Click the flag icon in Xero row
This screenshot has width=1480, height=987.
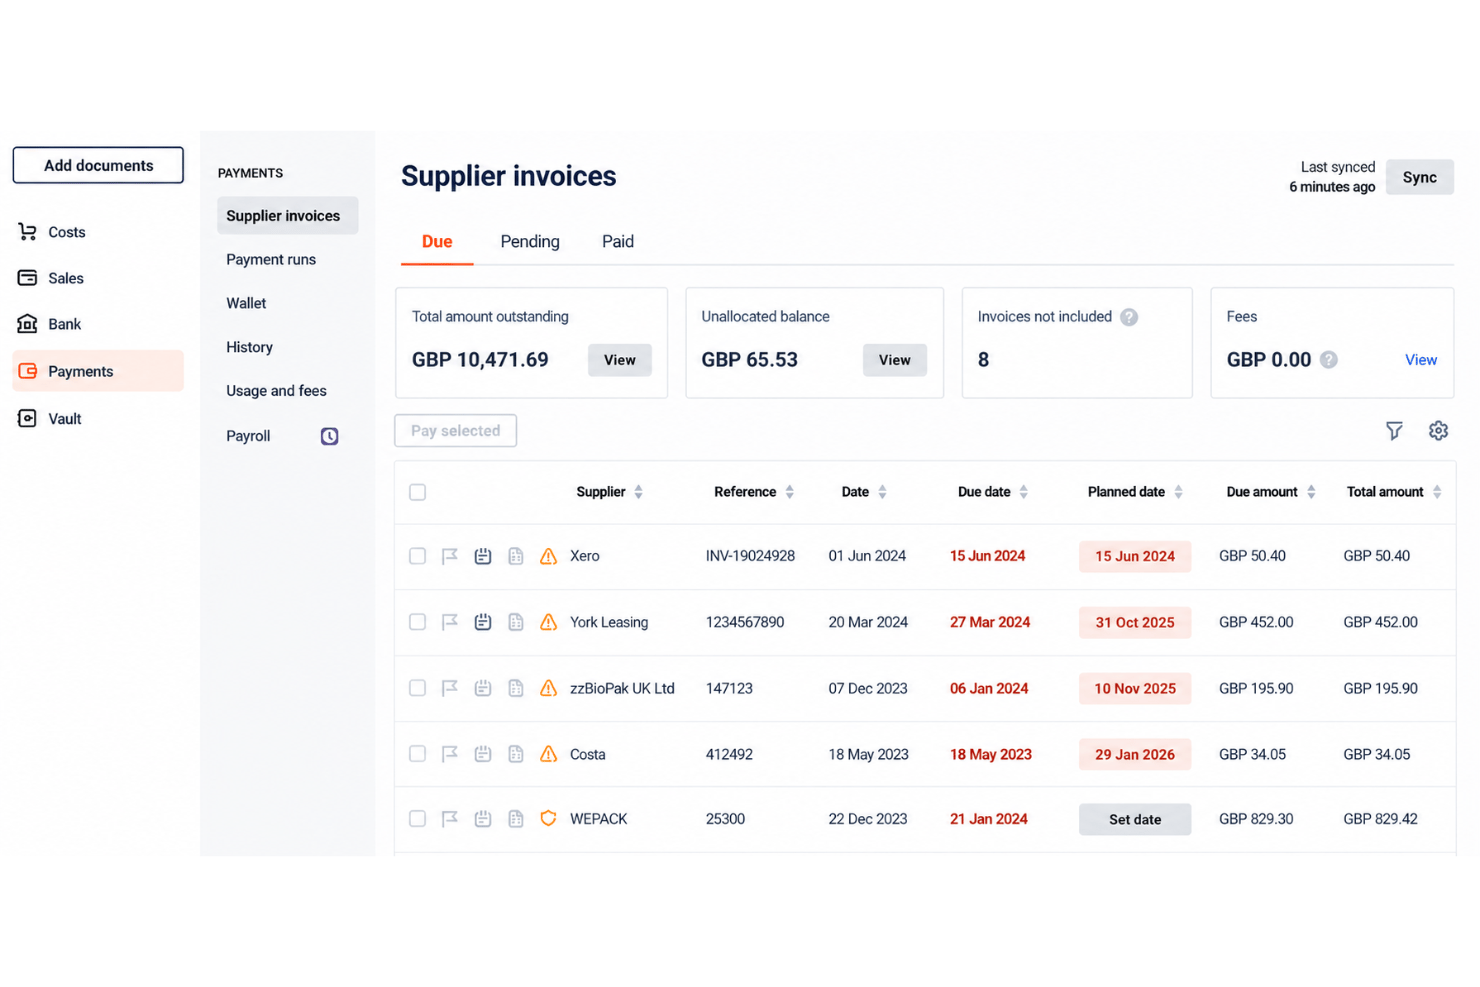(450, 556)
